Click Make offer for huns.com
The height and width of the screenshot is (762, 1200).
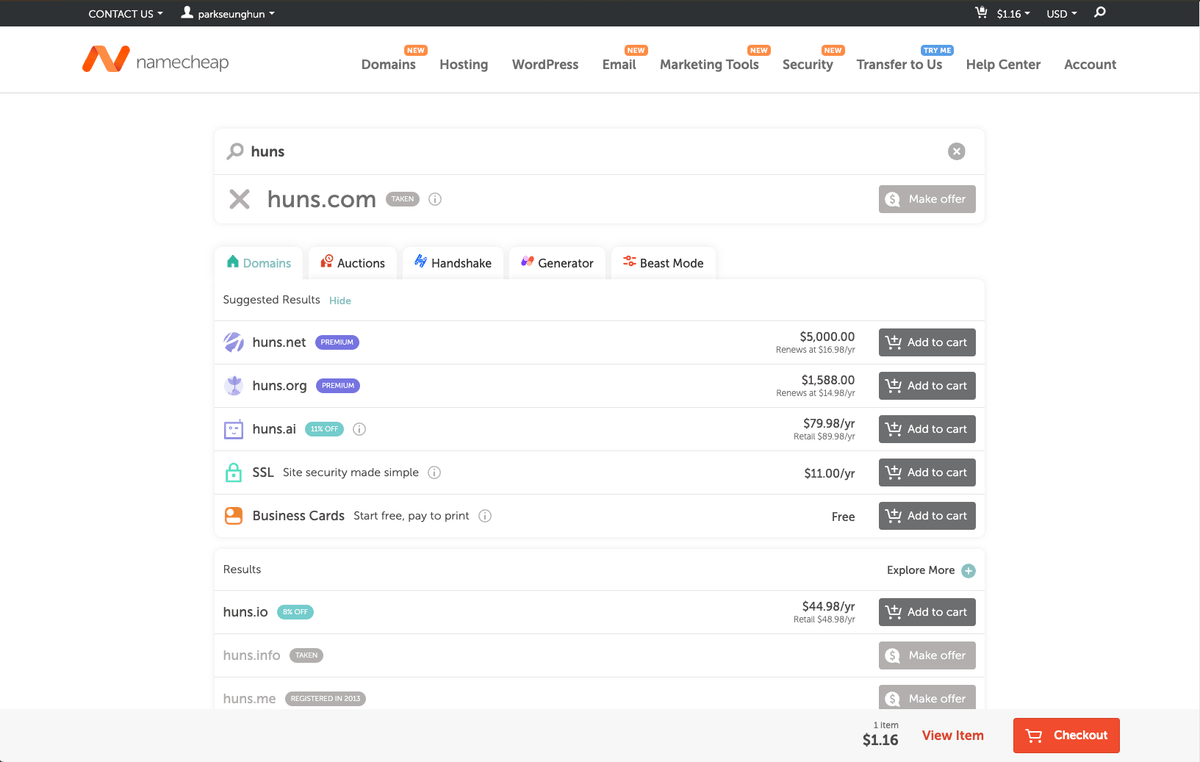[x=927, y=199]
